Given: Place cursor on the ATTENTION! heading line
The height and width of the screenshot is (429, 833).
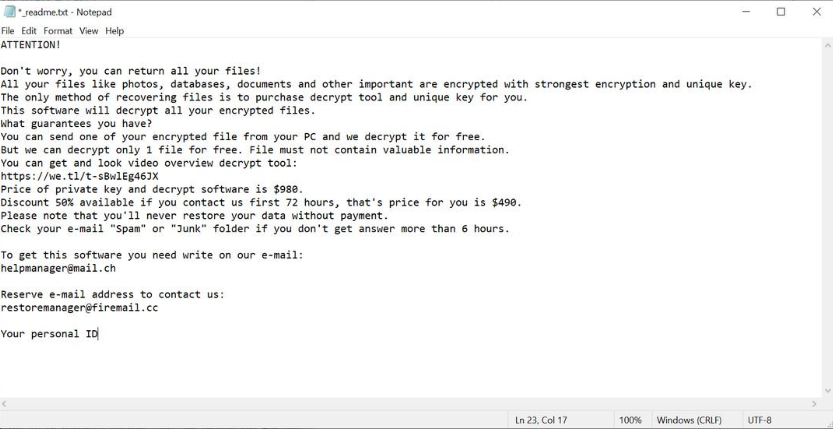Looking at the screenshot, I should 31,45.
